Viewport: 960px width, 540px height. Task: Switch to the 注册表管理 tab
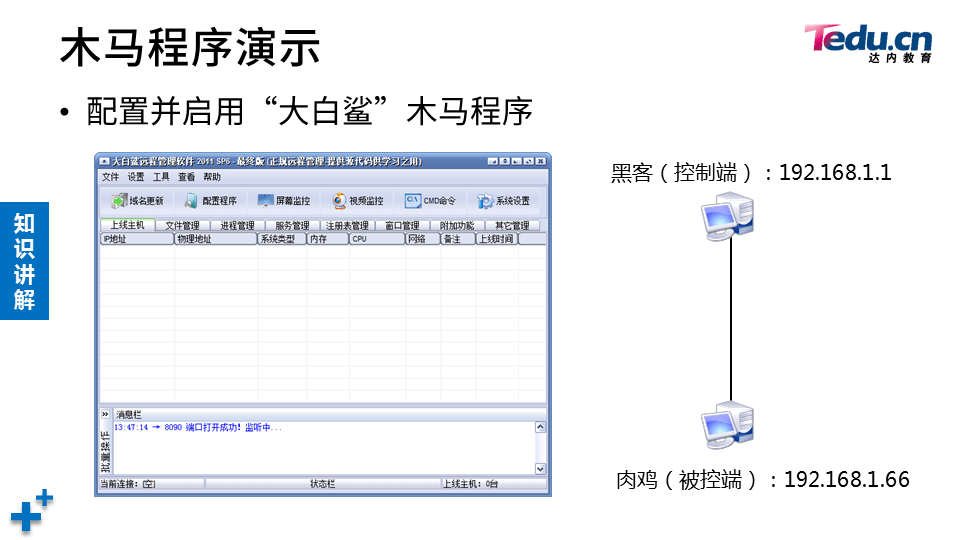point(347,225)
